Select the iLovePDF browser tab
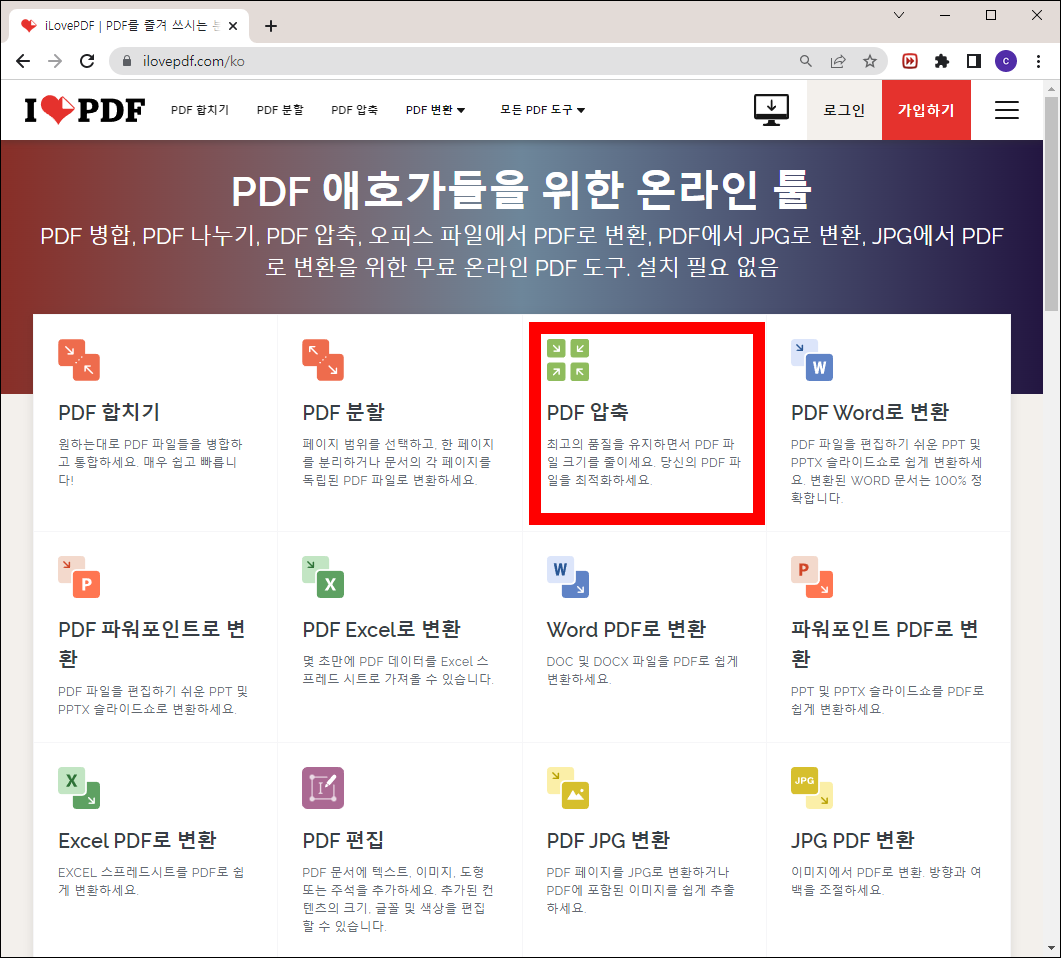This screenshot has height=958, width=1061. pos(120,25)
